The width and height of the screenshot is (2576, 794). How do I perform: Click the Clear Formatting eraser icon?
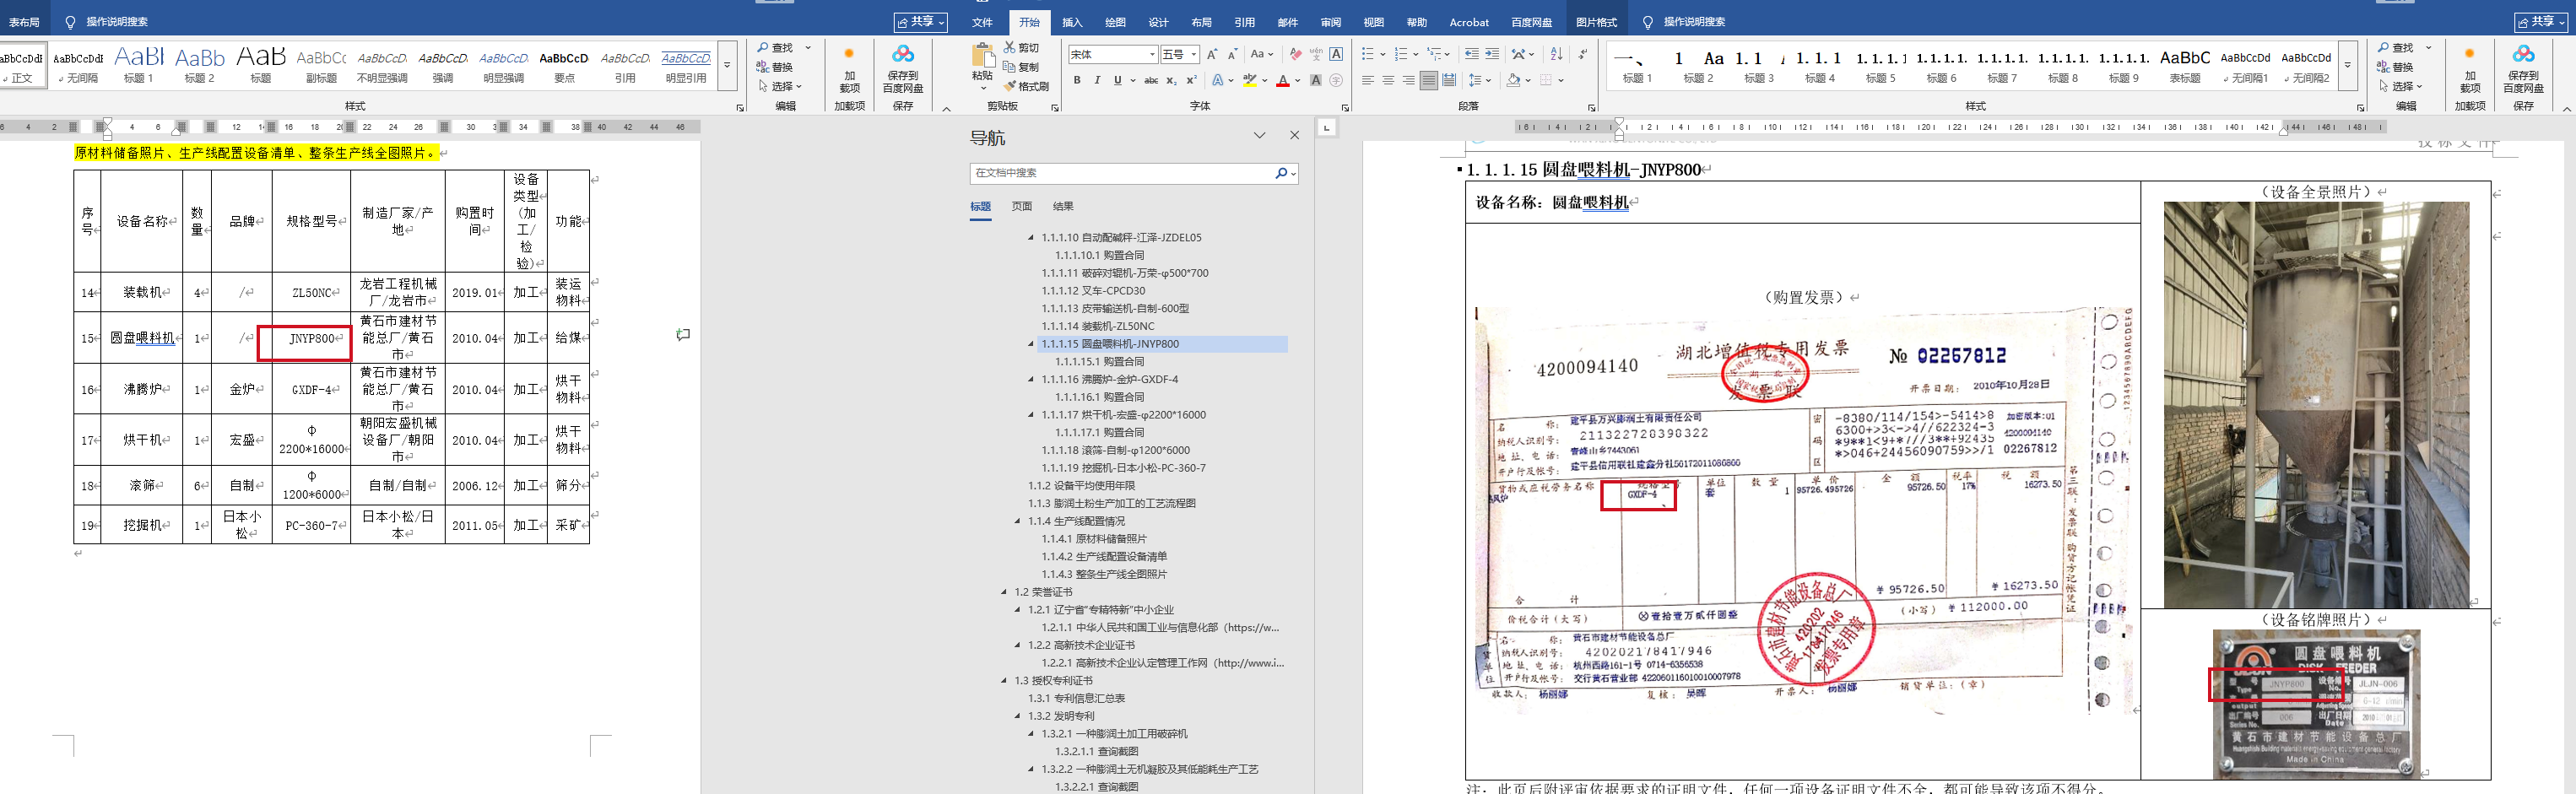(x=1295, y=54)
